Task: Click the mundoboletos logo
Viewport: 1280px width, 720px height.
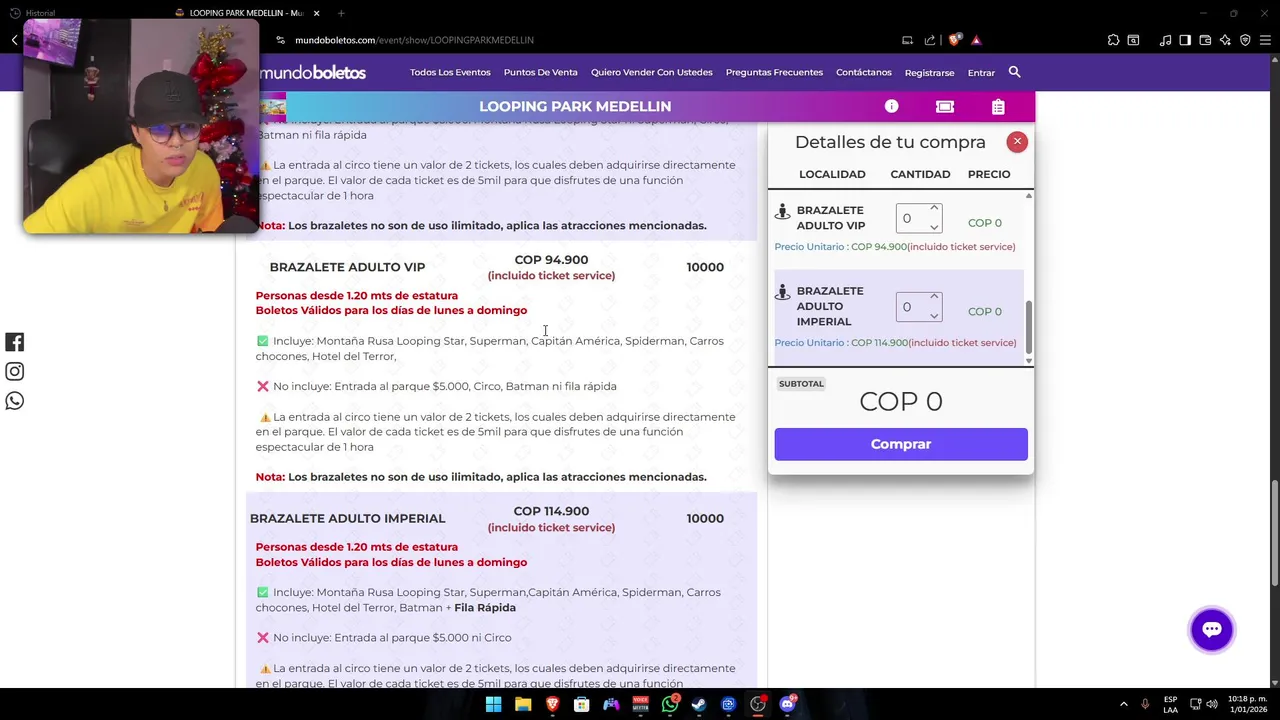Action: [x=313, y=72]
